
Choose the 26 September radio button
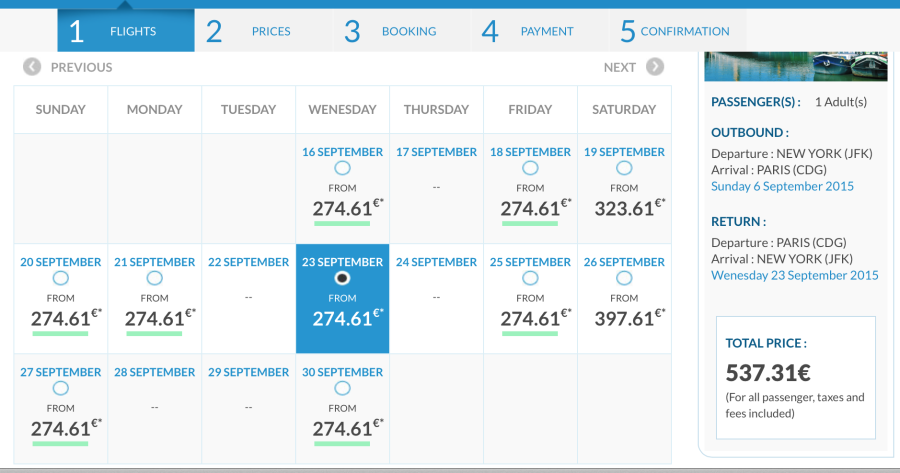pos(624,278)
